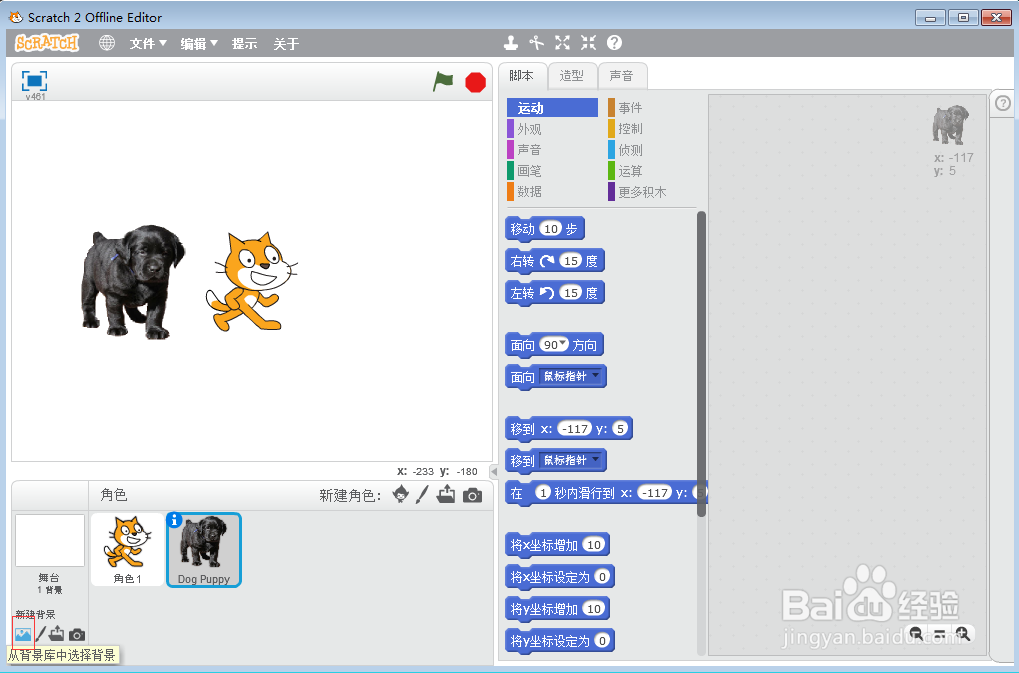Click value 0 in 将y坐标设定为 block

coord(602,641)
